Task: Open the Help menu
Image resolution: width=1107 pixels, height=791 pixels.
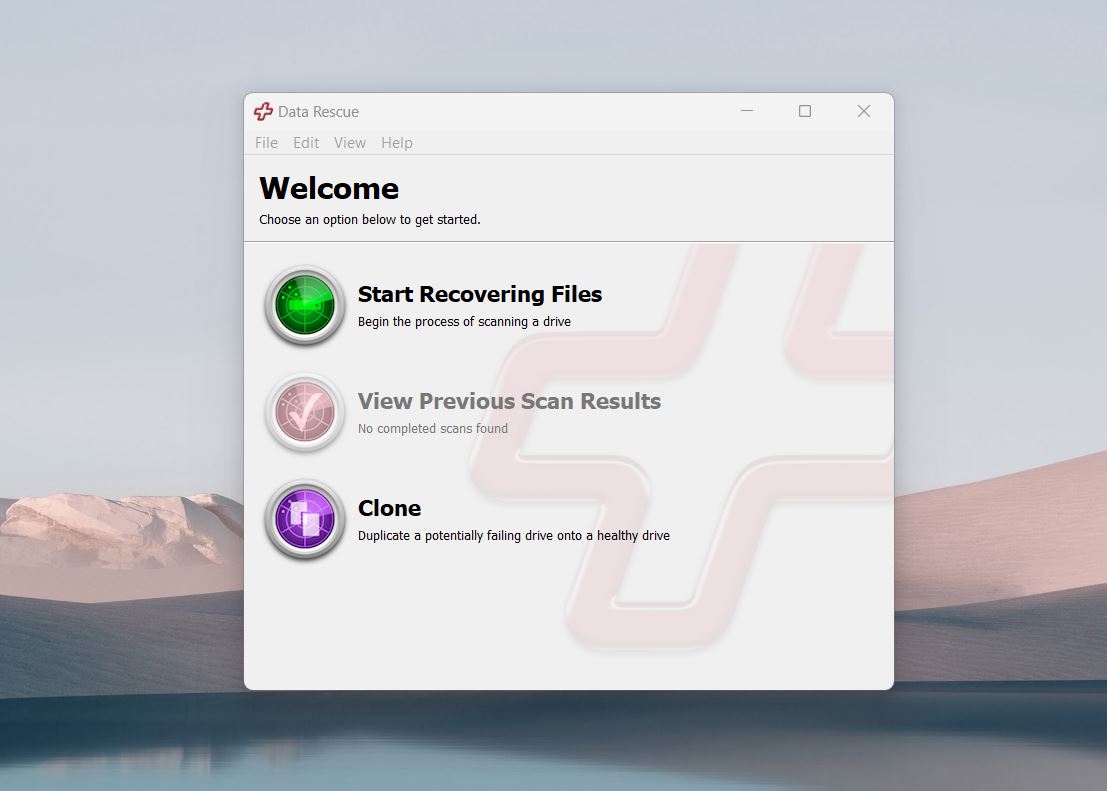Action: tap(397, 143)
